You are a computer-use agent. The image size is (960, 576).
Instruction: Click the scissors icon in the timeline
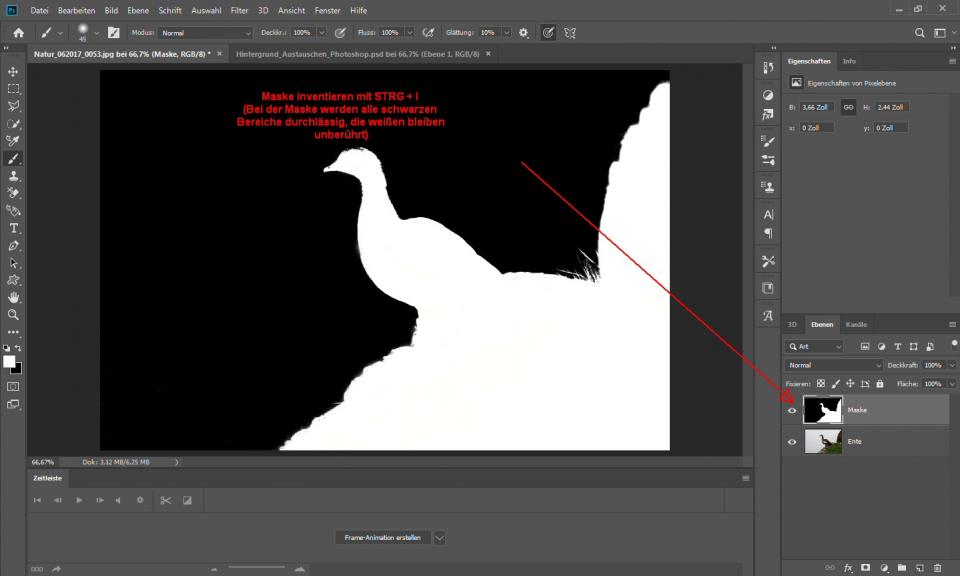point(166,500)
